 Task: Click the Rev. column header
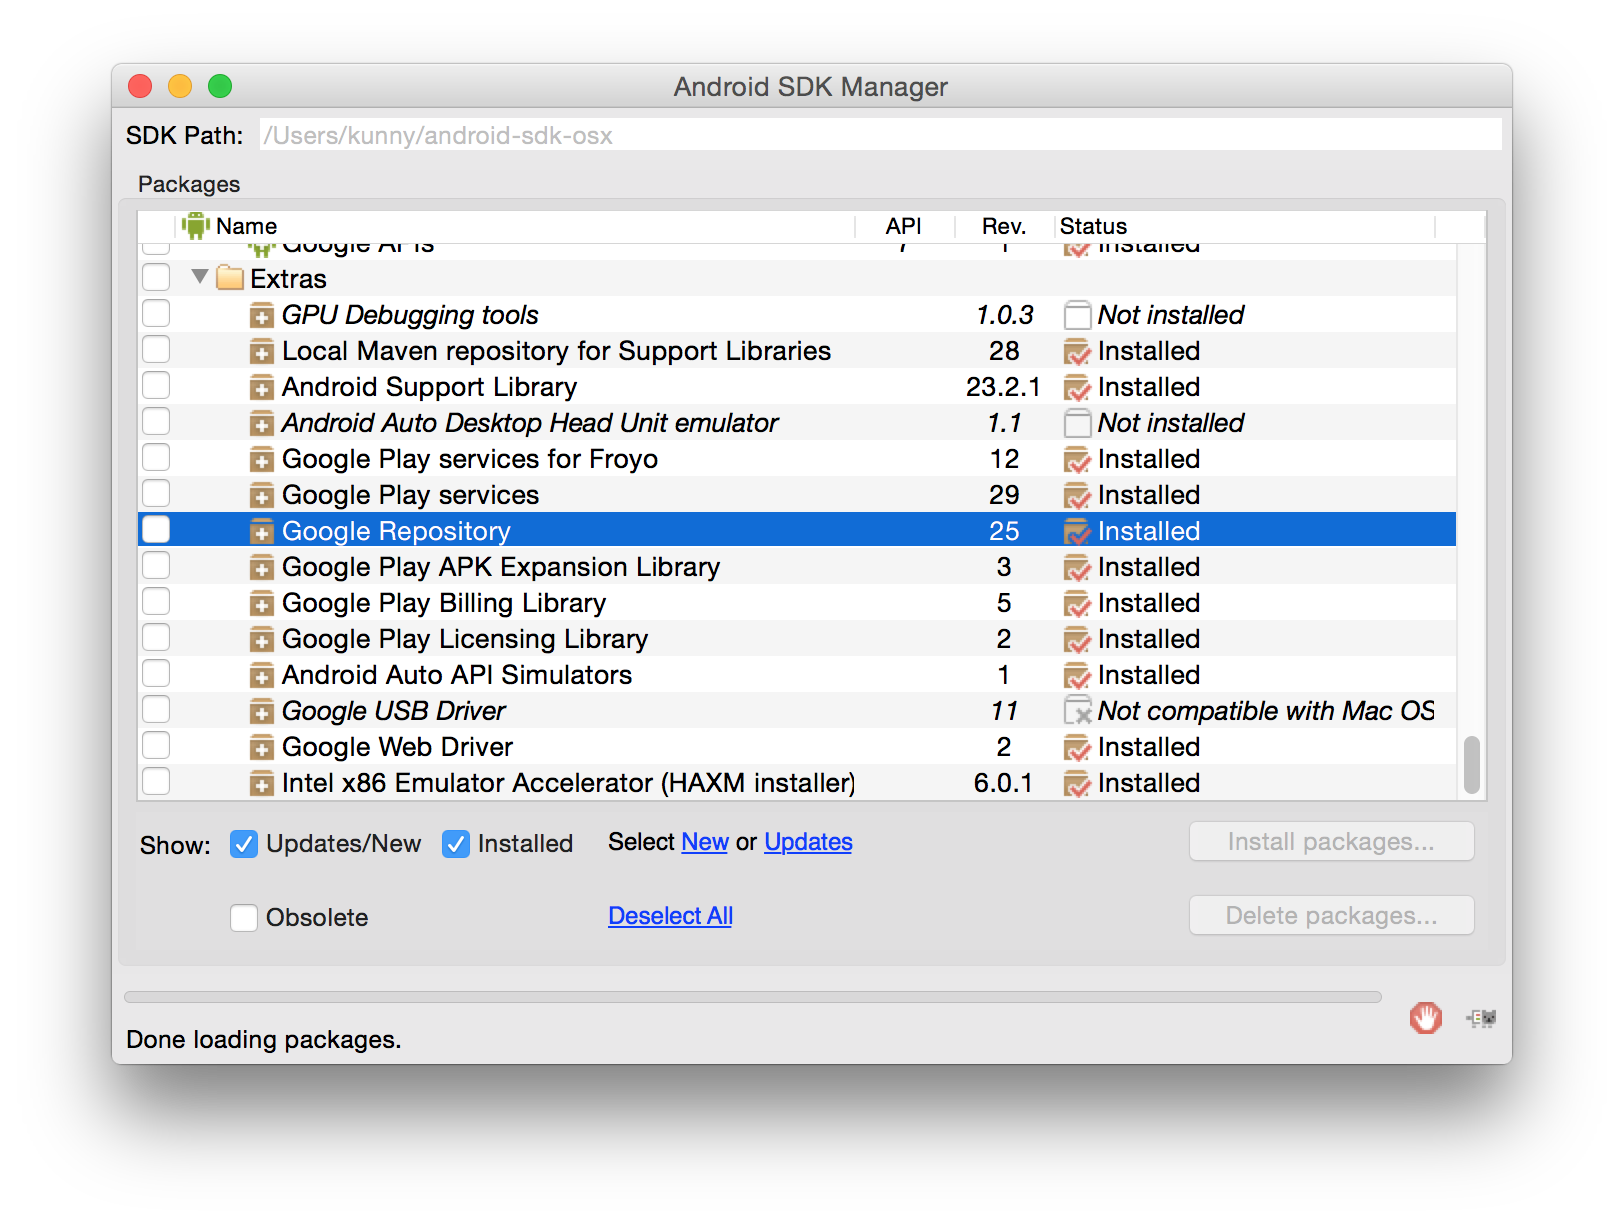pyautogui.click(x=1004, y=226)
